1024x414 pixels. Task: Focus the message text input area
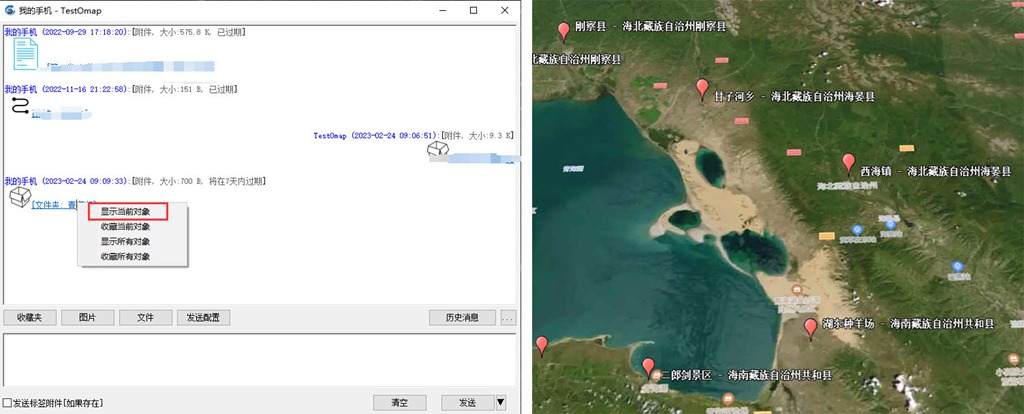coord(258,361)
